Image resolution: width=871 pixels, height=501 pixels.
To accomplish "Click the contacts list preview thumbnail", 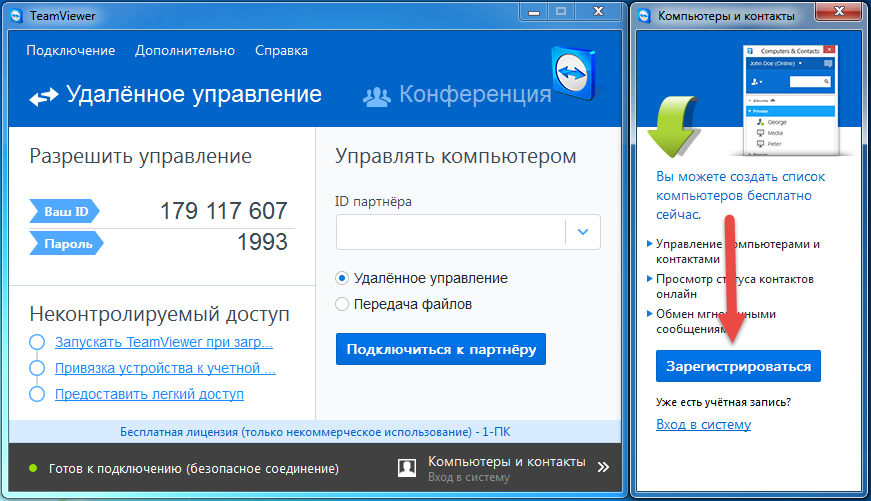I will click(790, 101).
